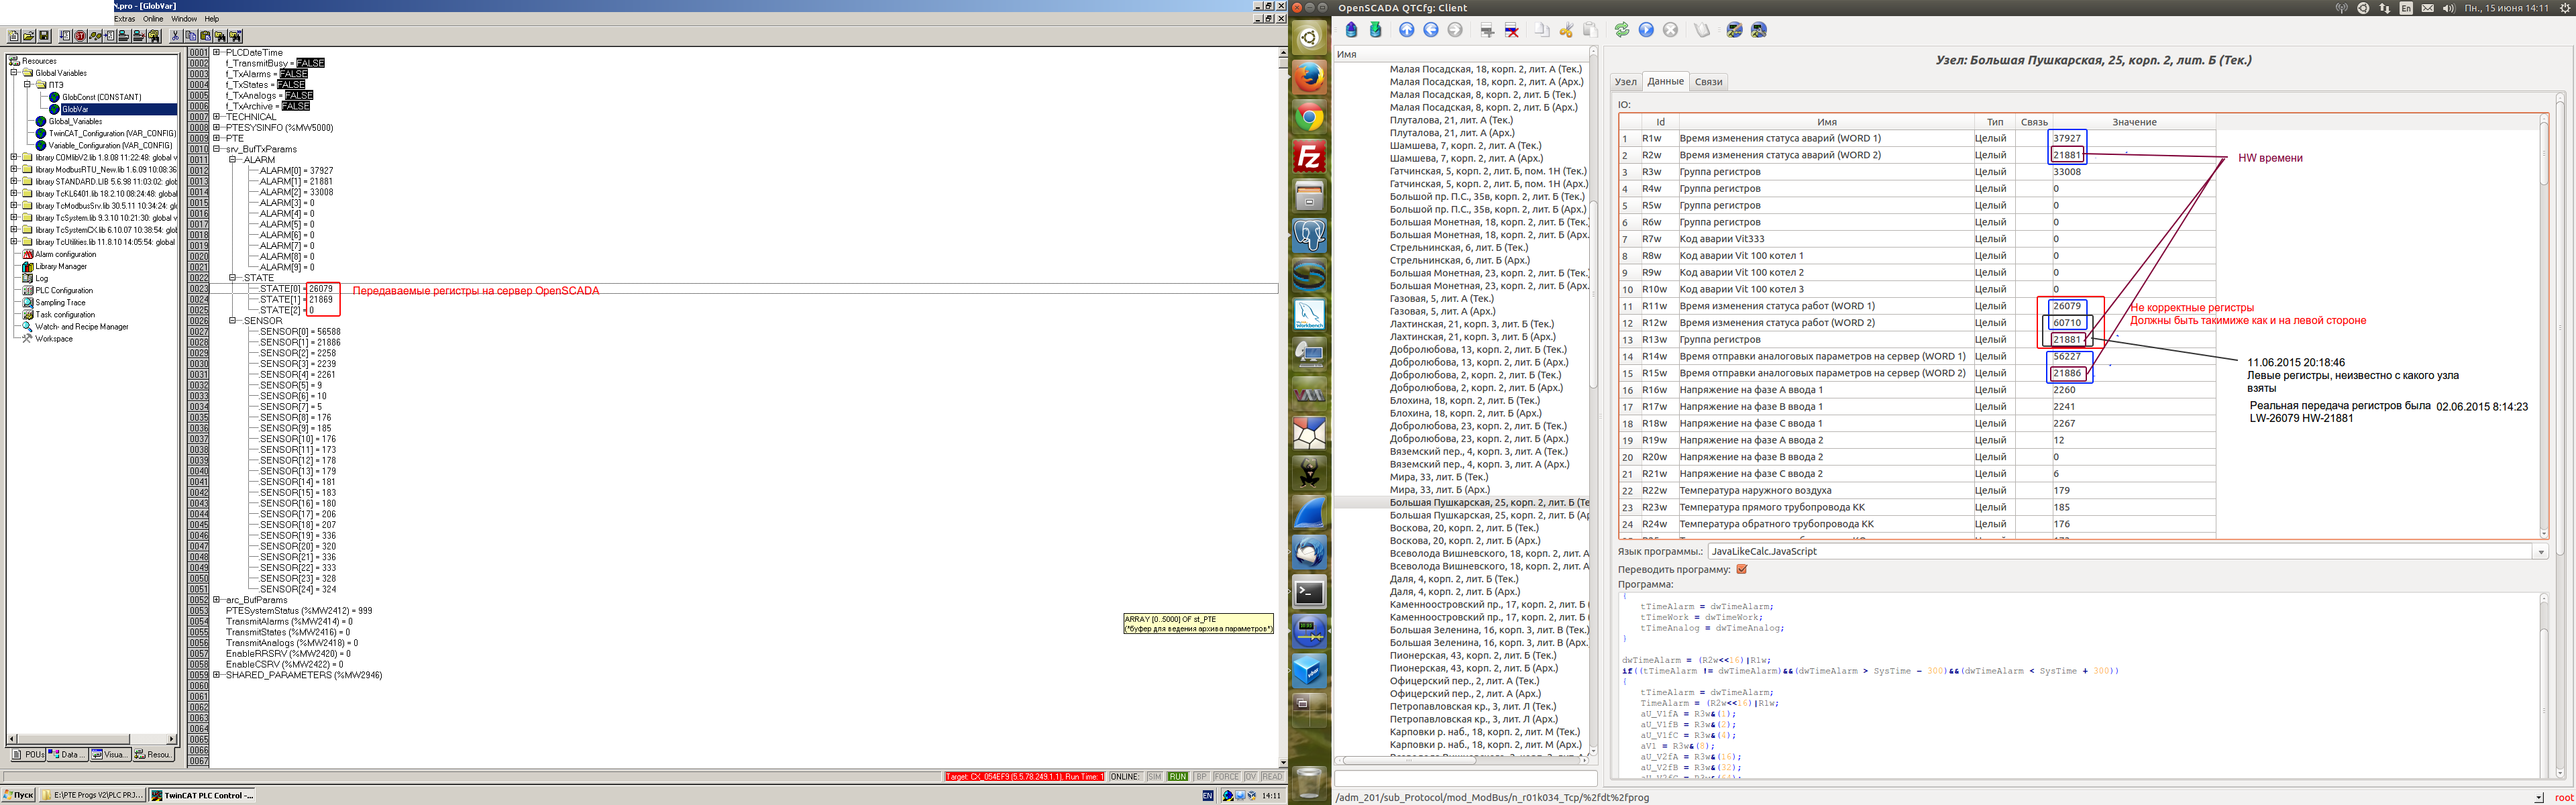
Task: Click the OpenSCADA Load from DB icon
Action: click(x=1351, y=30)
